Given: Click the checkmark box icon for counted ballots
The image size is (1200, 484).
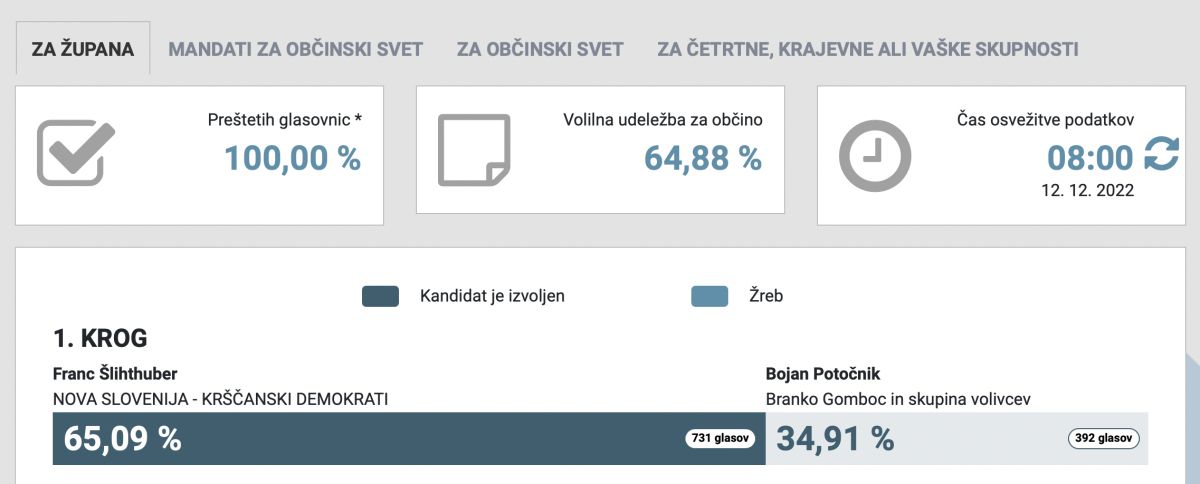Looking at the screenshot, I should tap(76, 152).
